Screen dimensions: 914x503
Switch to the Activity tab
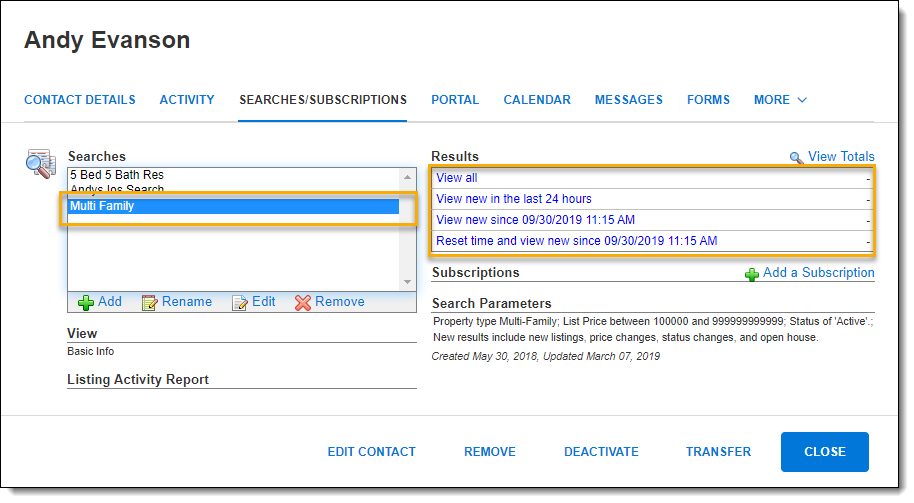pyautogui.click(x=187, y=100)
